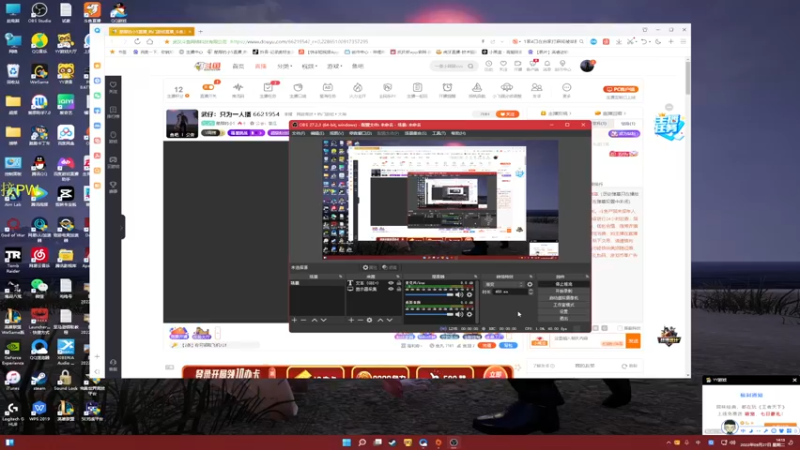Mute the 桌面音频 channel speaker icon
This screenshot has height=450, width=800.
coord(459,314)
